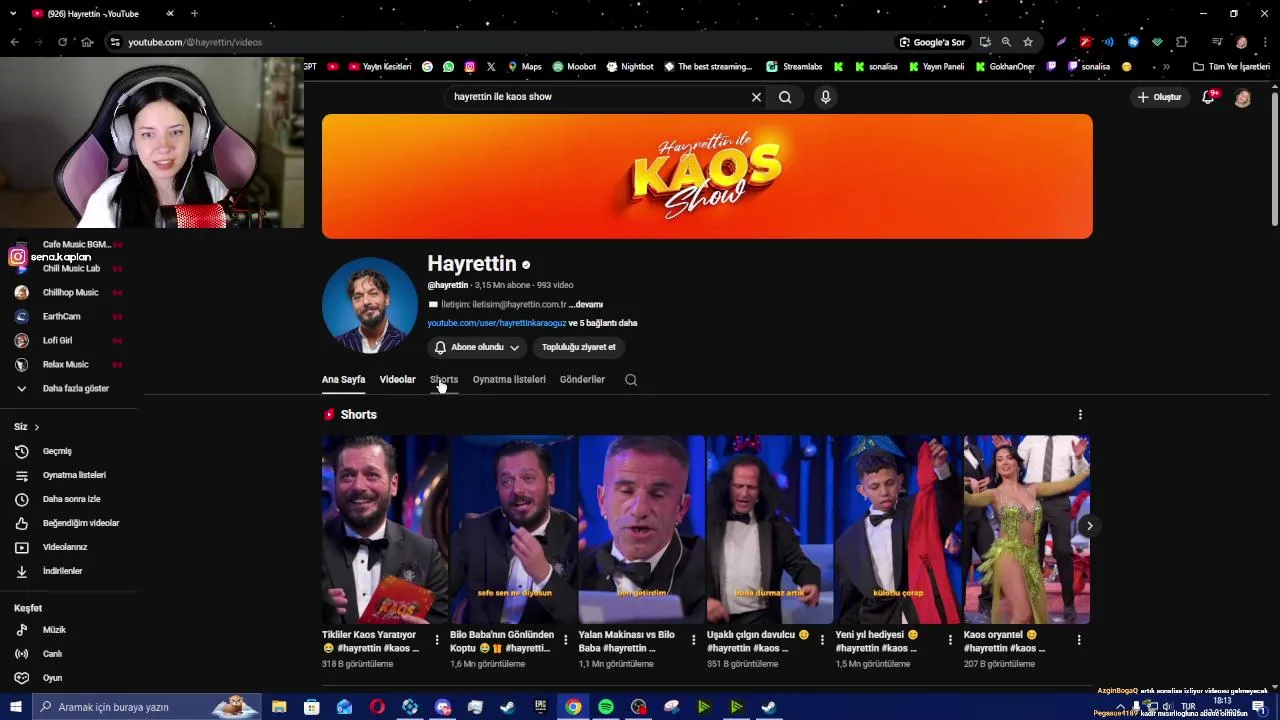This screenshot has height=720, width=1280.
Task: Open options for Kaos oryantel short
Action: pyautogui.click(x=1079, y=640)
